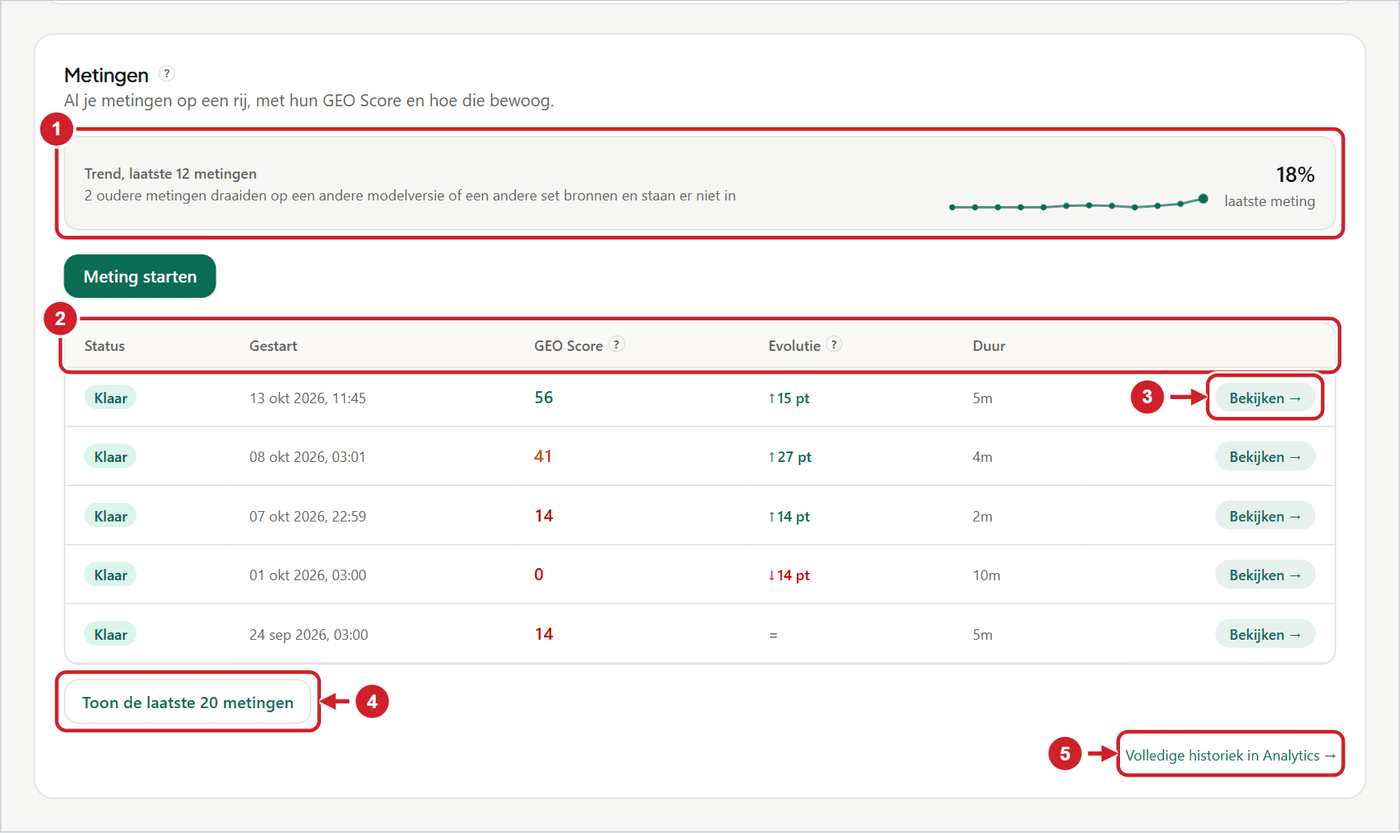Show the last 20 measurements
The height and width of the screenshot is (833, 1400).
[188, 702]
